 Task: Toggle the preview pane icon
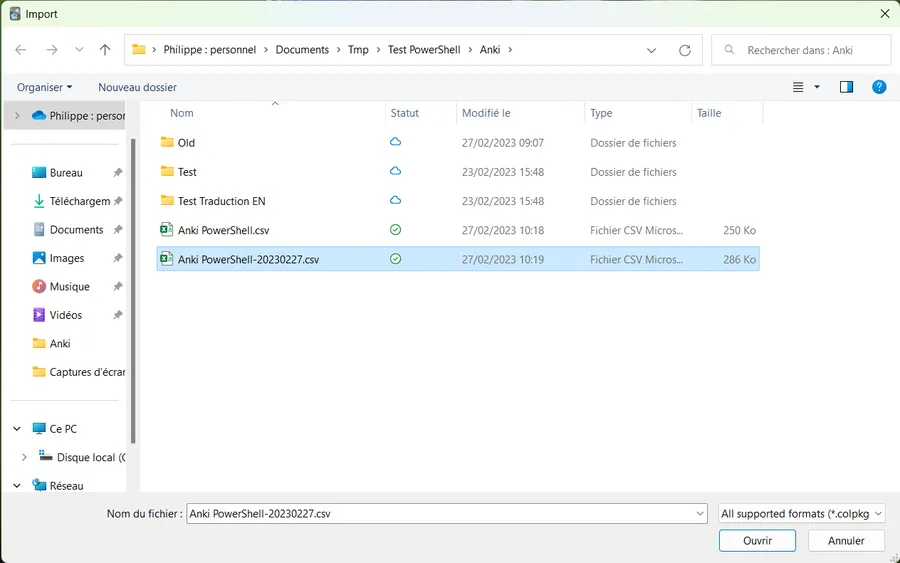point(847,87)
